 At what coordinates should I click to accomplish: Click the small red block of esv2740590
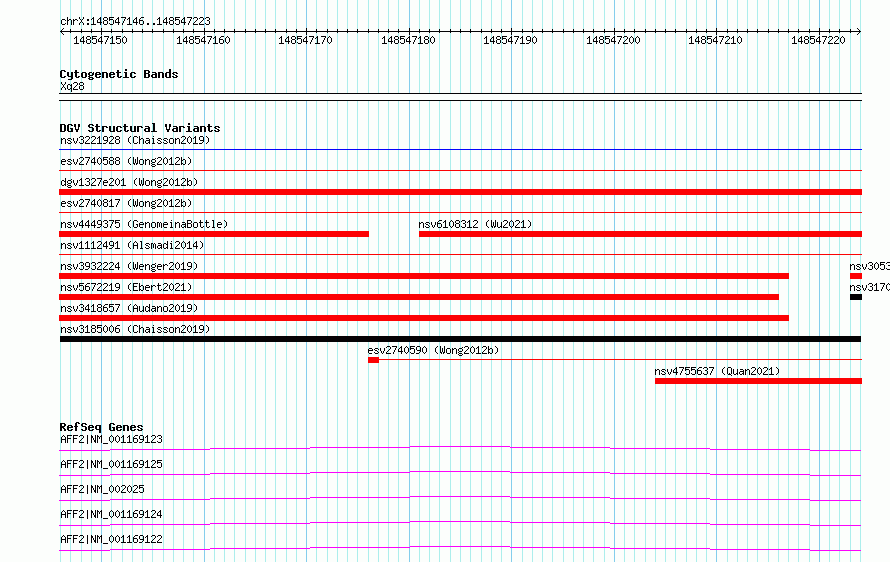coord(373,360)
